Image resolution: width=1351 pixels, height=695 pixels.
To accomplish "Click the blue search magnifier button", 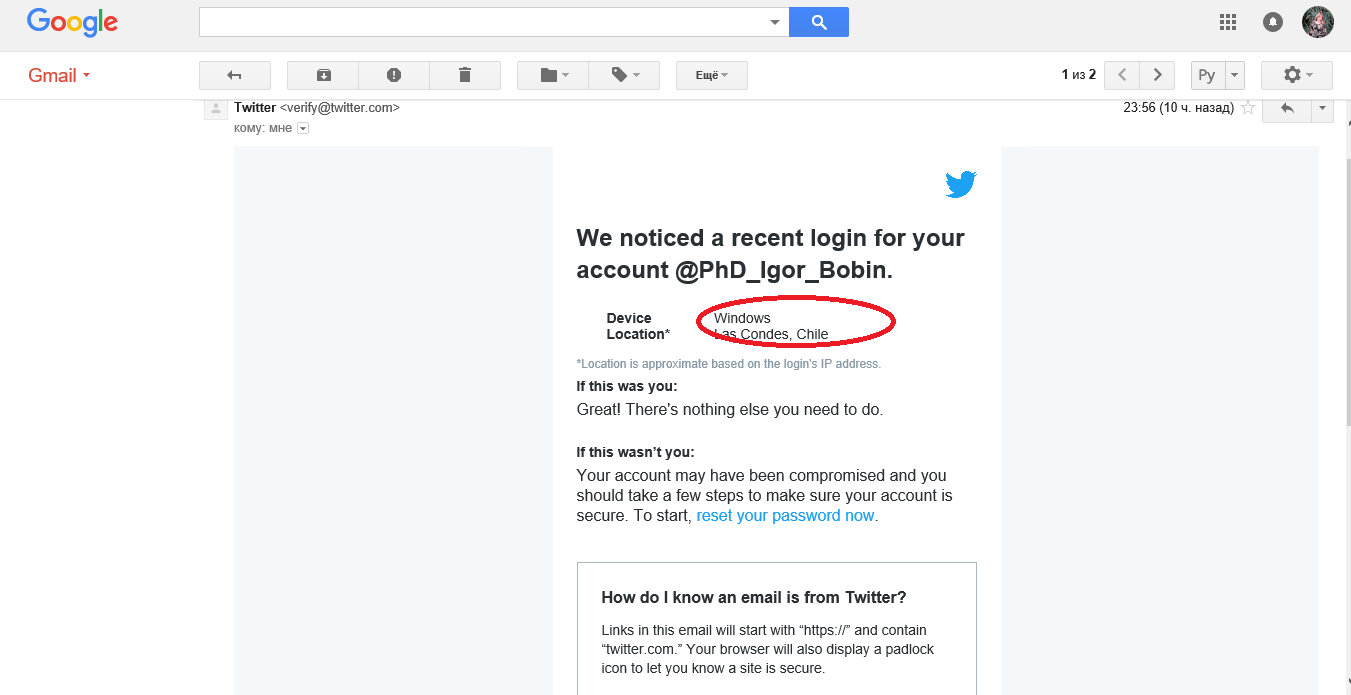I will (819, 22).
